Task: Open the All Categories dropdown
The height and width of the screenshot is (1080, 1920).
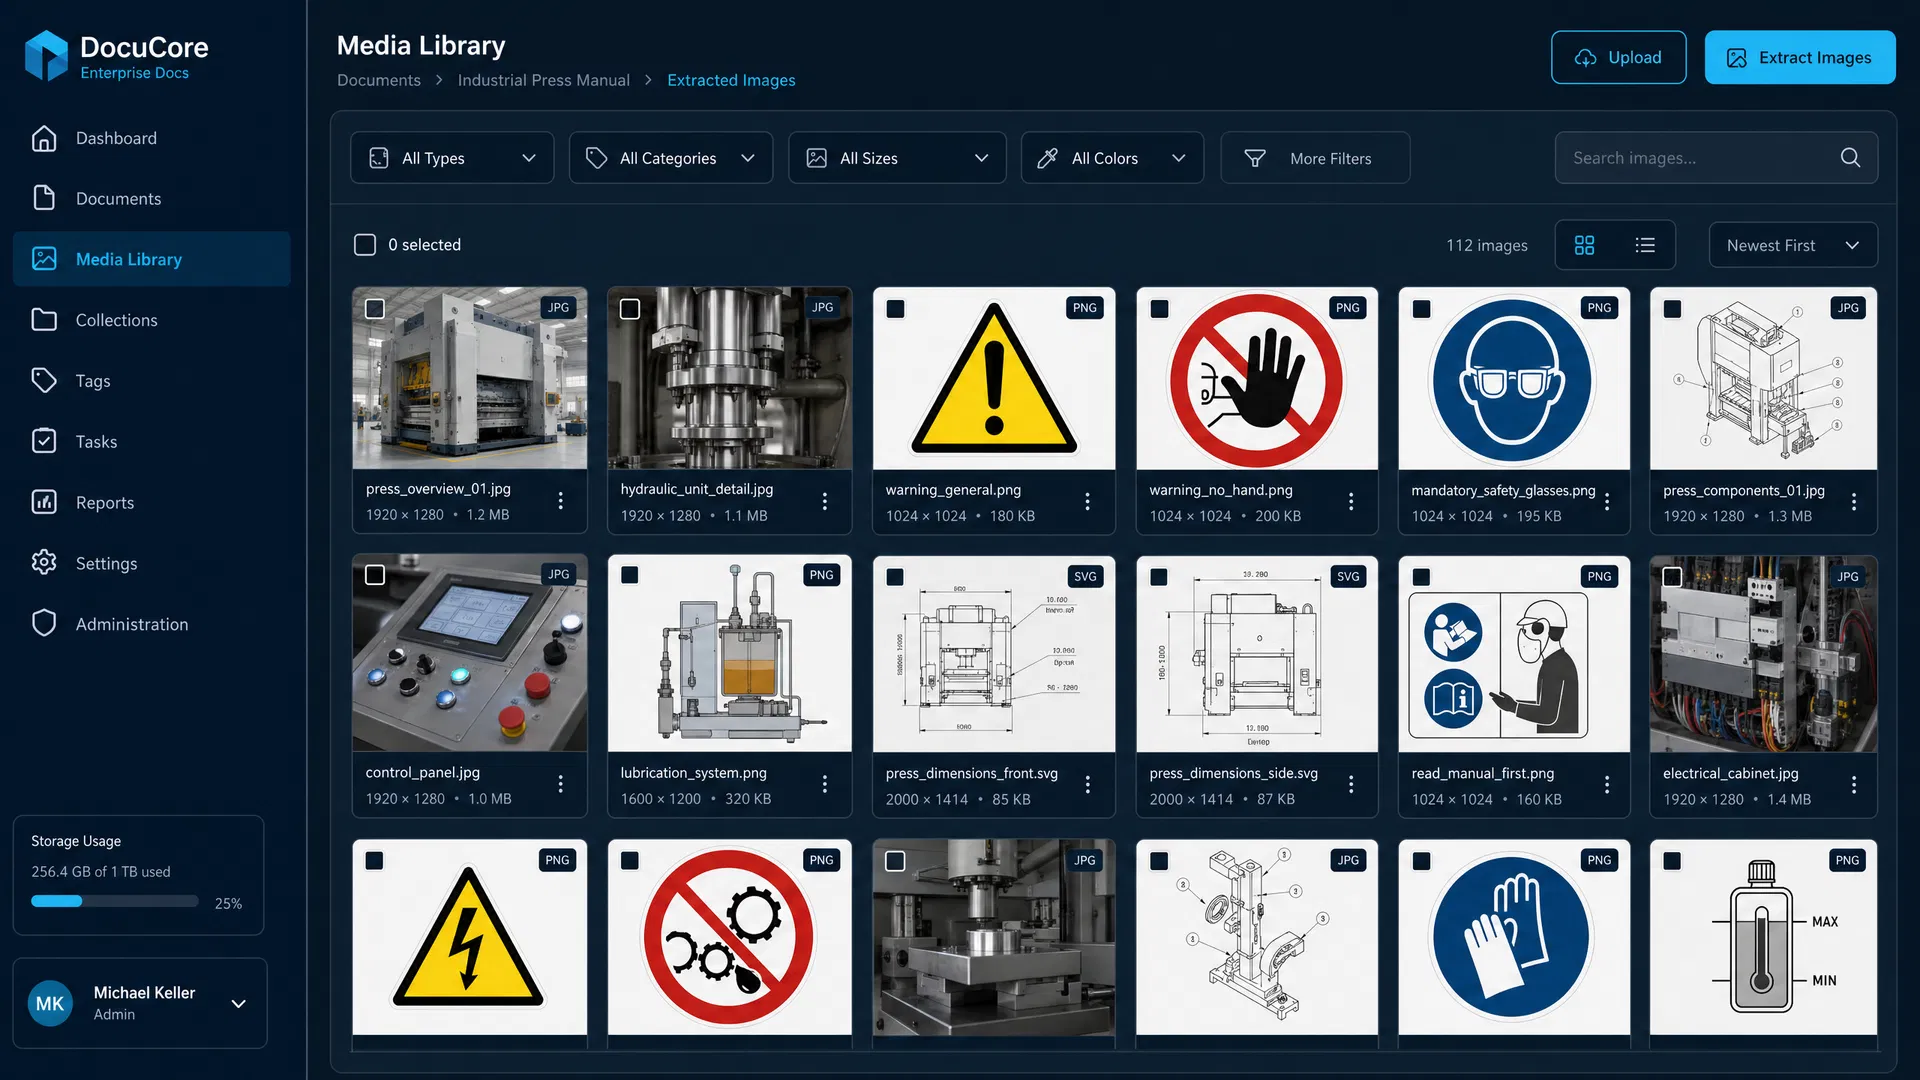Action: pos(671,158)
